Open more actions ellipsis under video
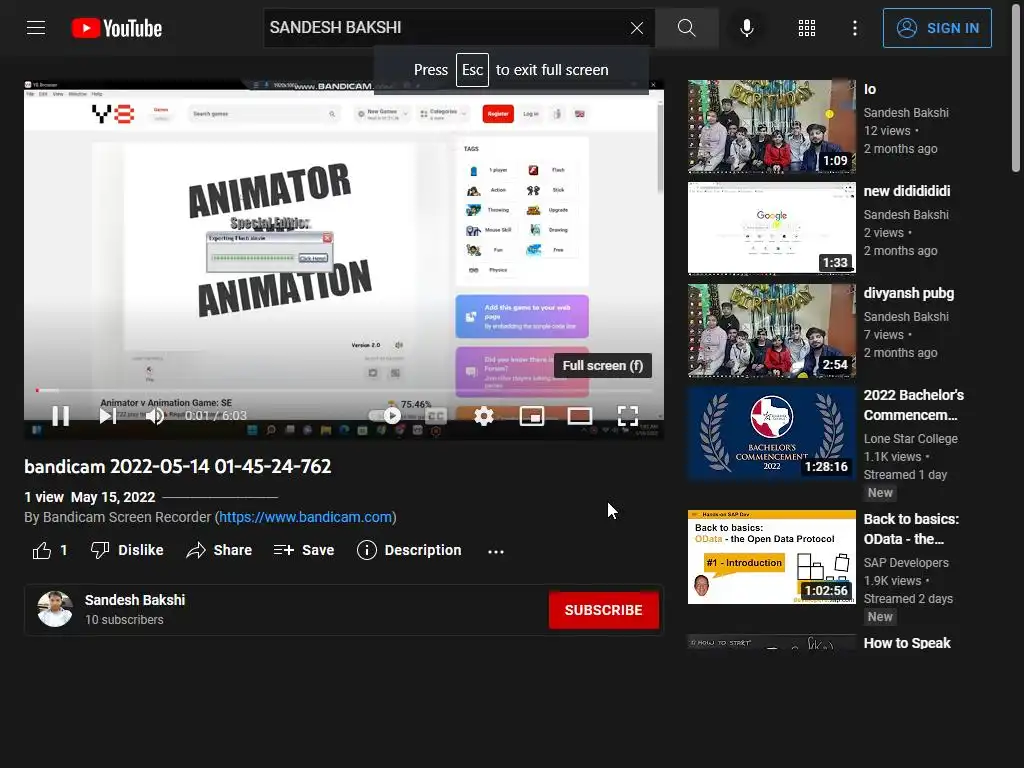Screen dimensions: 1024x768 coord(496,552)
